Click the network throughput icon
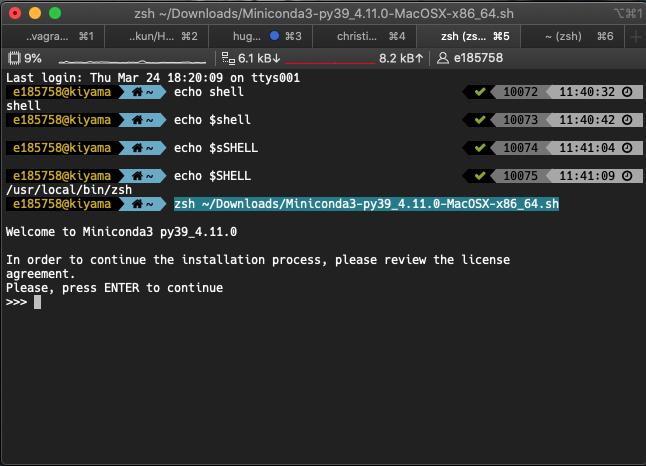The image size is (646, 466). click(228, 58)
